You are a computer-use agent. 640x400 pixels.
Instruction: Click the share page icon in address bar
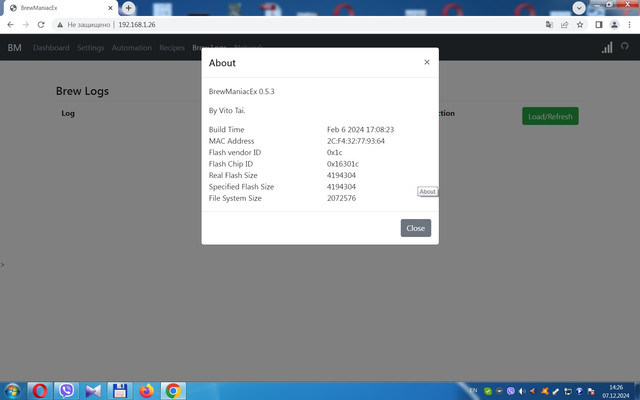tap(564, 25)
